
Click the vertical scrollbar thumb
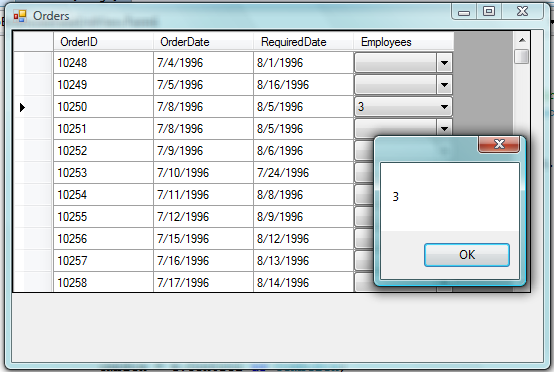click(521, 57)
